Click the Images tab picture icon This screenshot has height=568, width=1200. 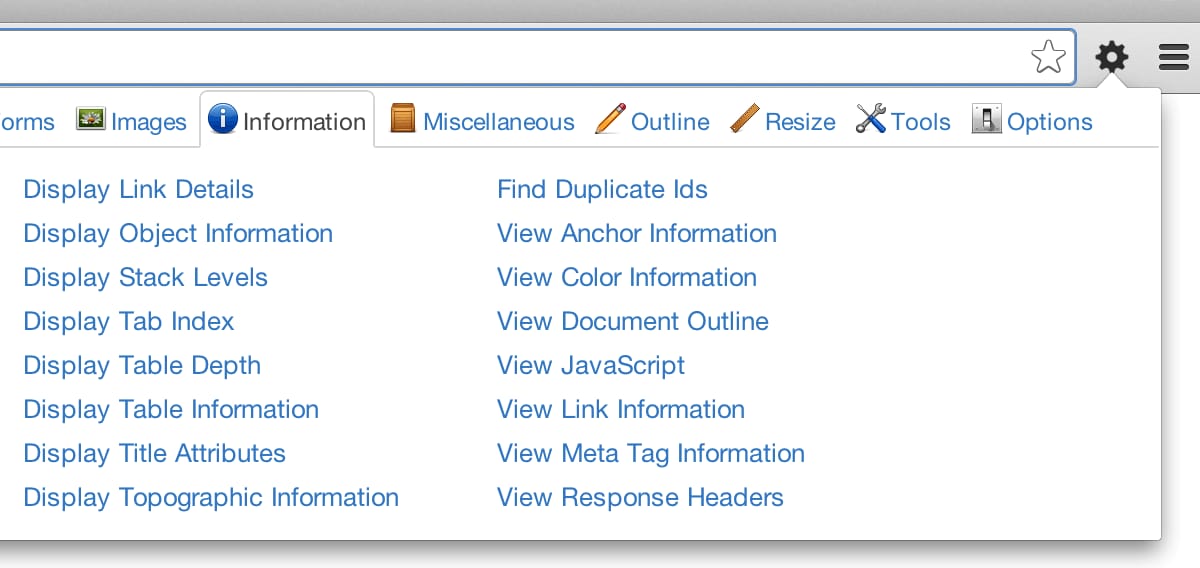point(91,120)
